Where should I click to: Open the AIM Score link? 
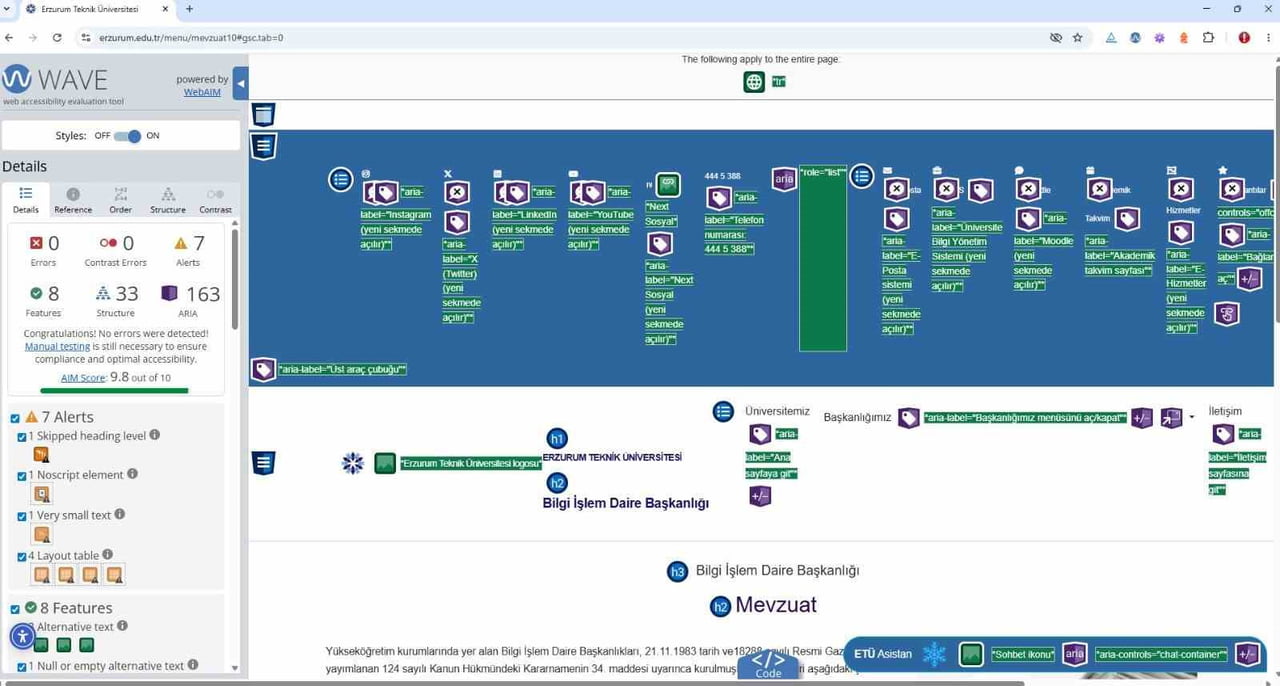point(83,378)
